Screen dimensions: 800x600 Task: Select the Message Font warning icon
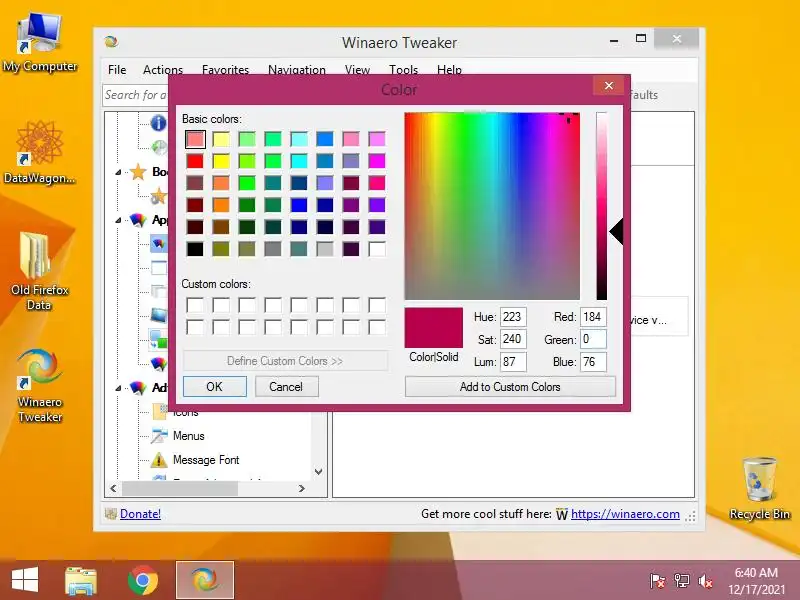[x=159, y=460]
